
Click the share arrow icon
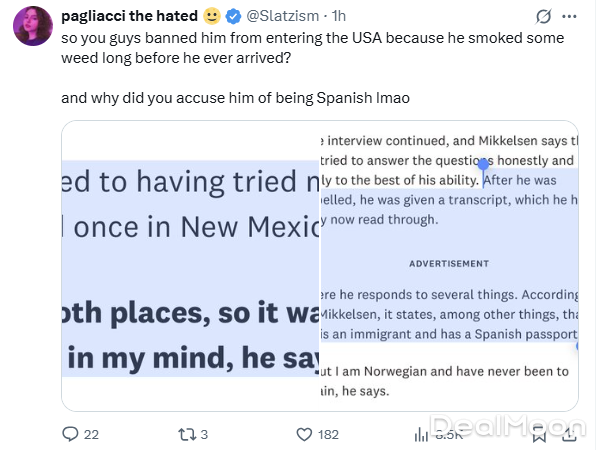coord(569,433)
